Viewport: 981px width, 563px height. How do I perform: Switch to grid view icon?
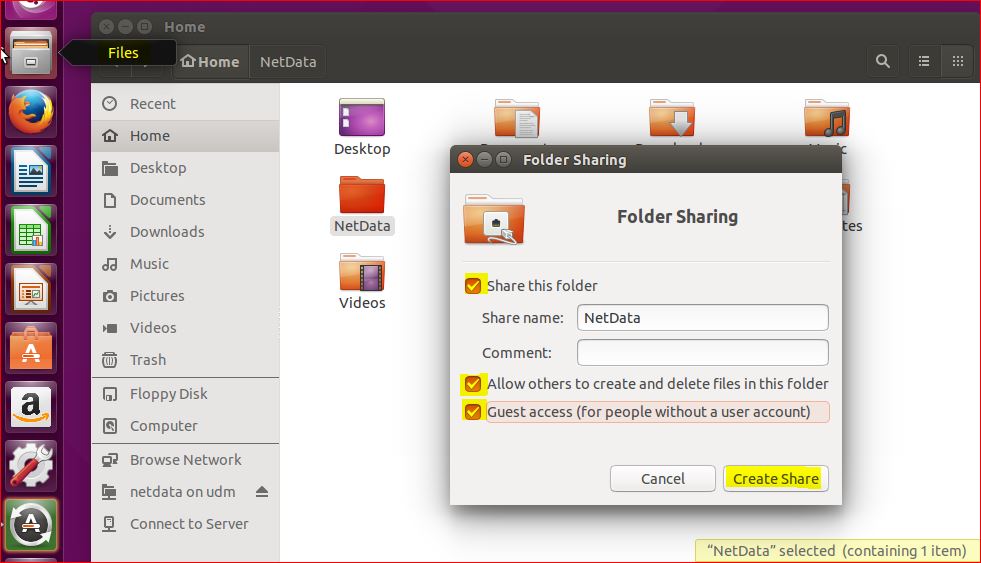click(957, 61)
